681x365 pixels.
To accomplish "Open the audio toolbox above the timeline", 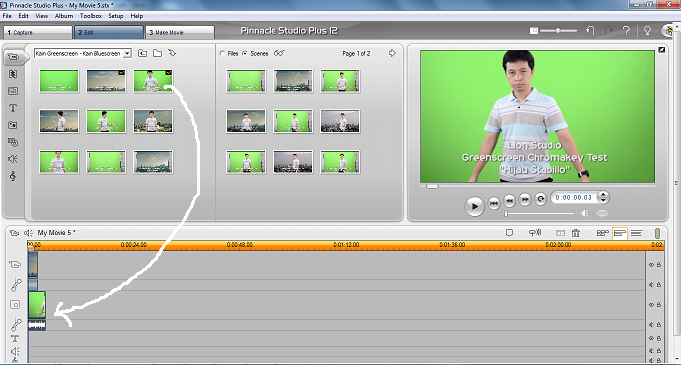I will tap(28, 233).
